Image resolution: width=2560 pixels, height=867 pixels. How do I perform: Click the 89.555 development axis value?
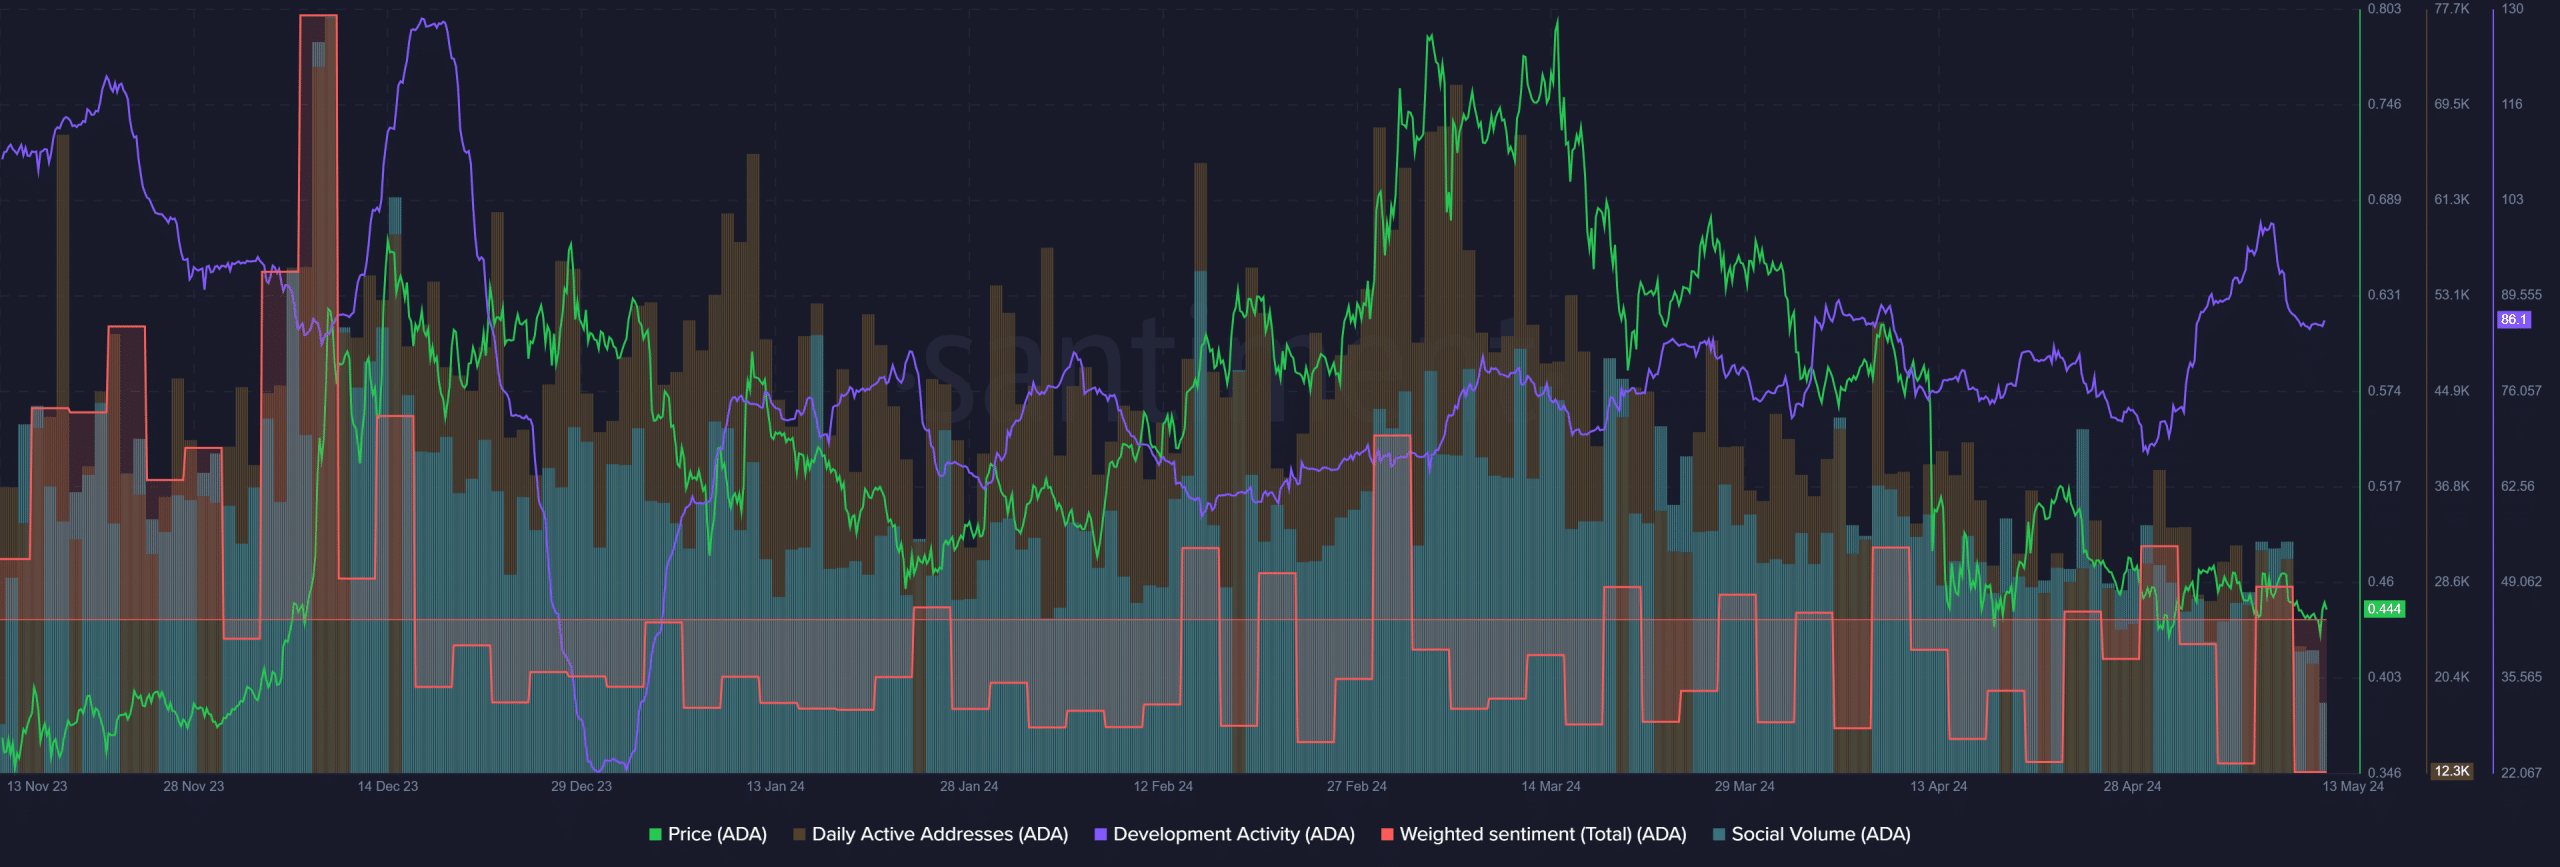[x=2521, y=295]
